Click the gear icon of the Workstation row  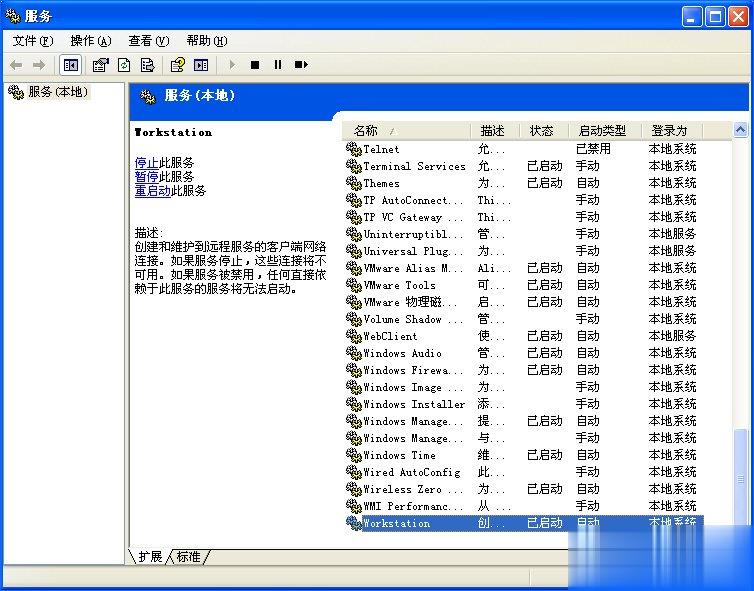pos(354,523)
